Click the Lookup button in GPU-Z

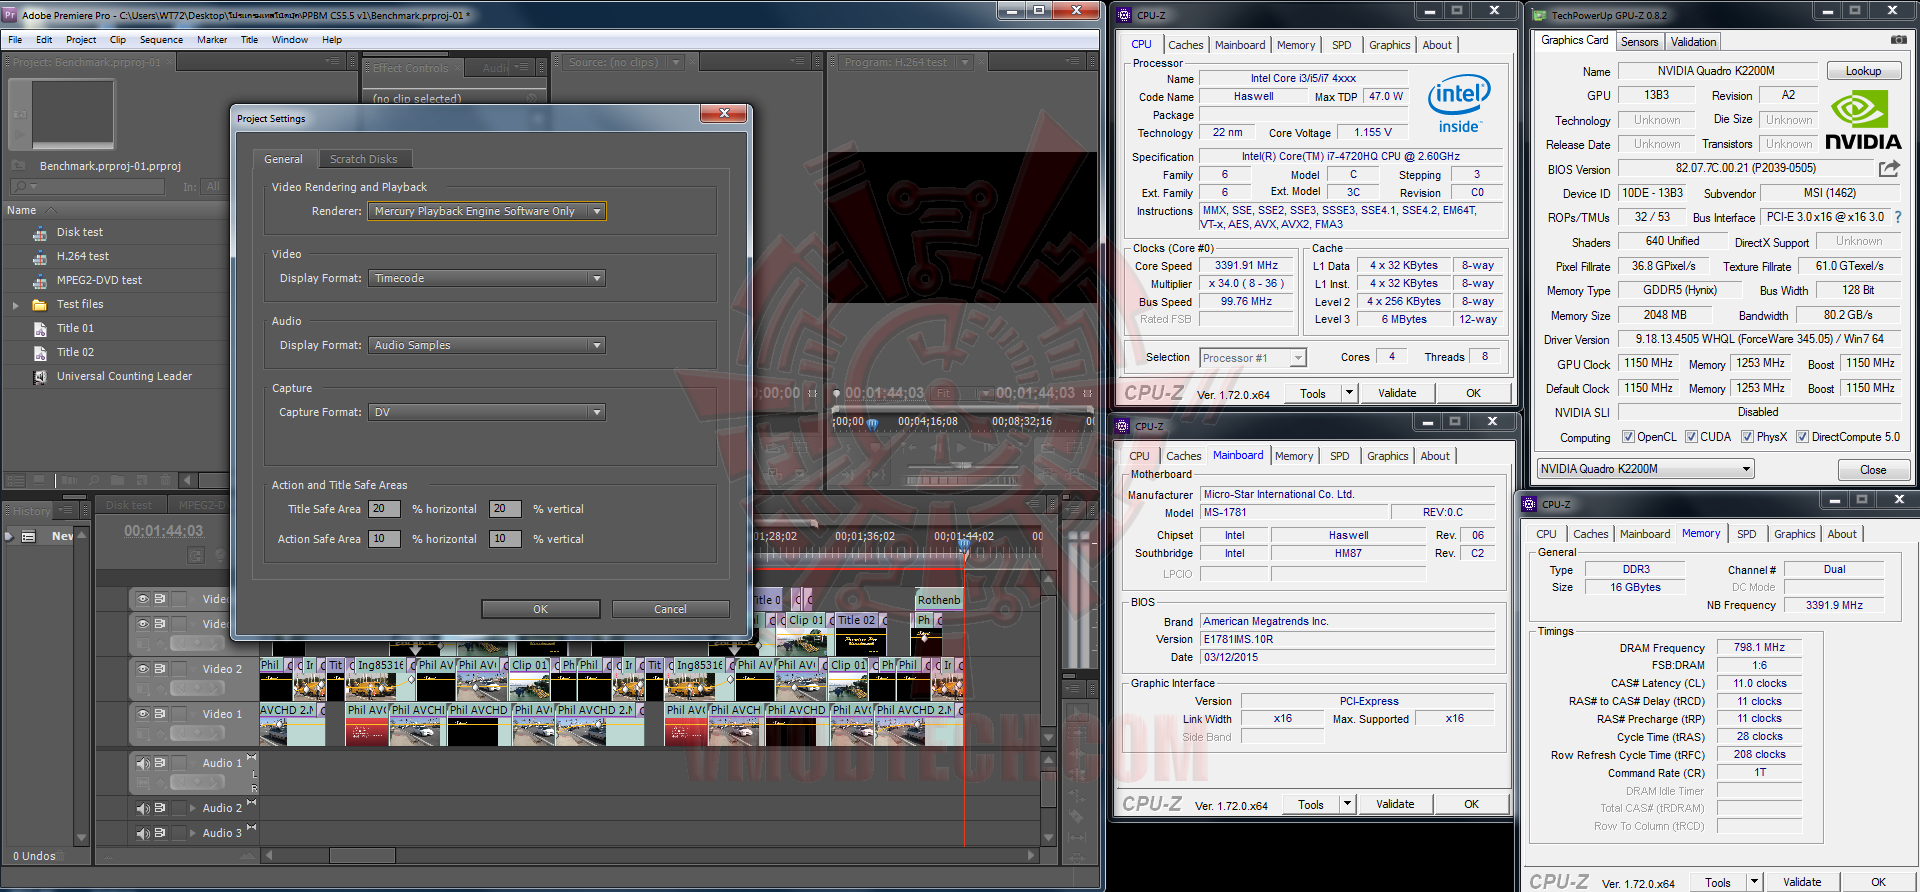1862,71
